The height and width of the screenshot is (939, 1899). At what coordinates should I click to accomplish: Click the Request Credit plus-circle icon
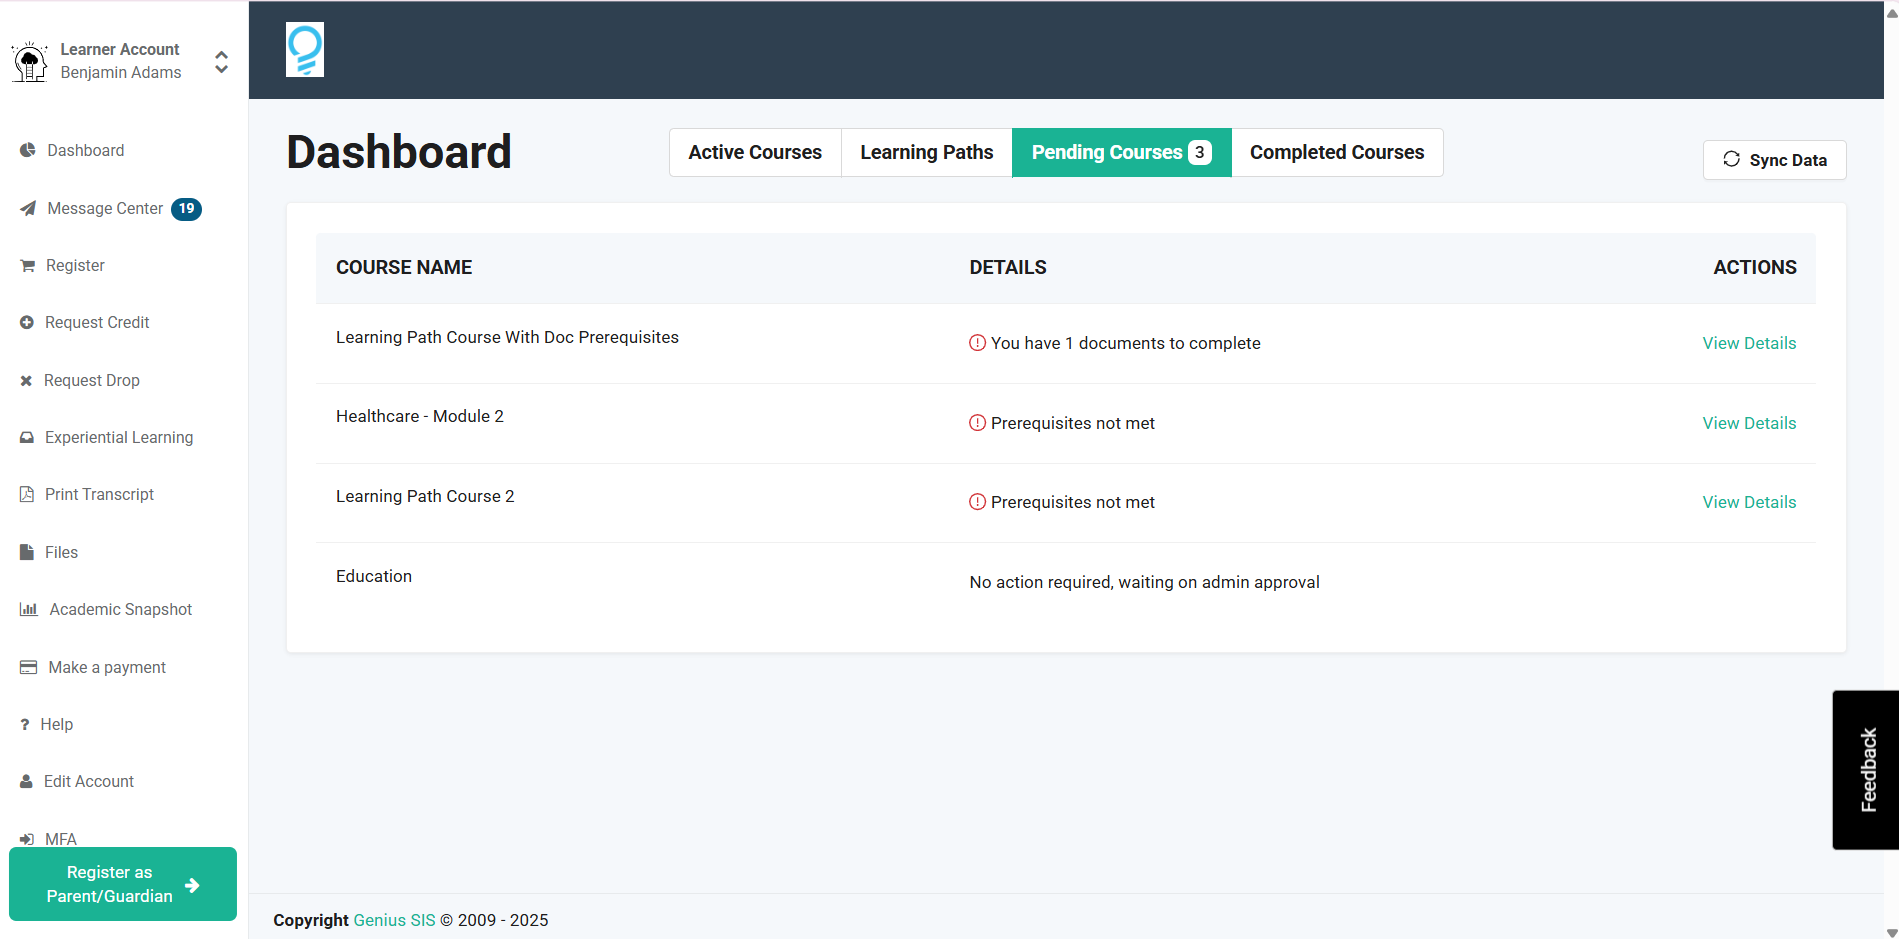(26, 322)
